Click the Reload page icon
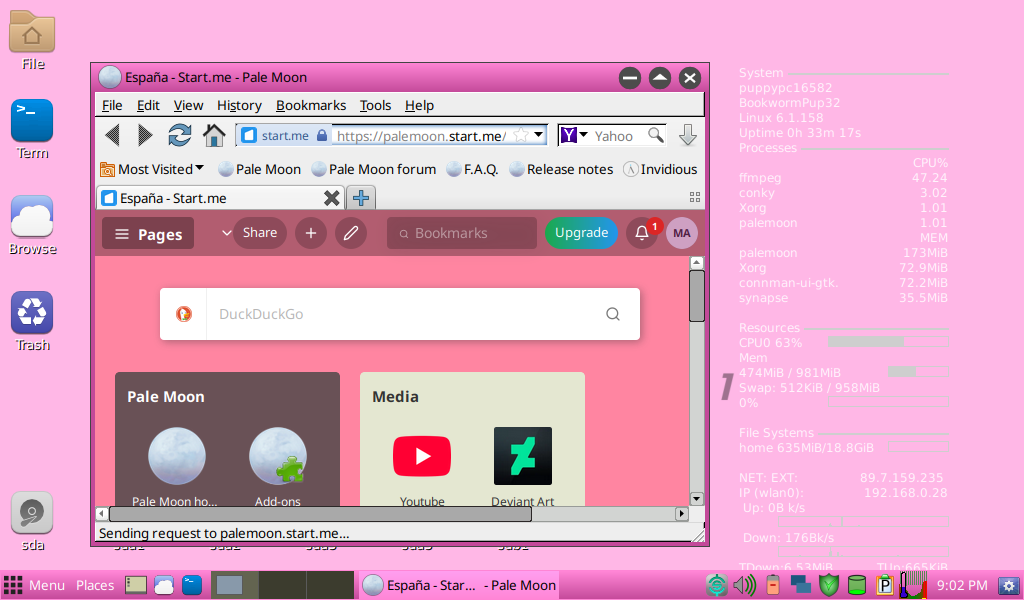Viewport: 1024px width, 600px height. (179, 135)
